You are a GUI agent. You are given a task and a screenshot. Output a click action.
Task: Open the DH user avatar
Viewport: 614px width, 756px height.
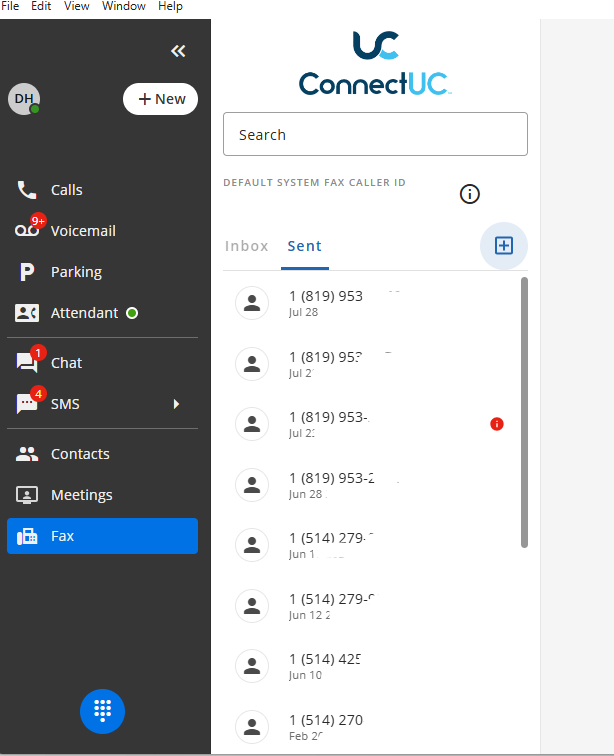click(24, 99)
